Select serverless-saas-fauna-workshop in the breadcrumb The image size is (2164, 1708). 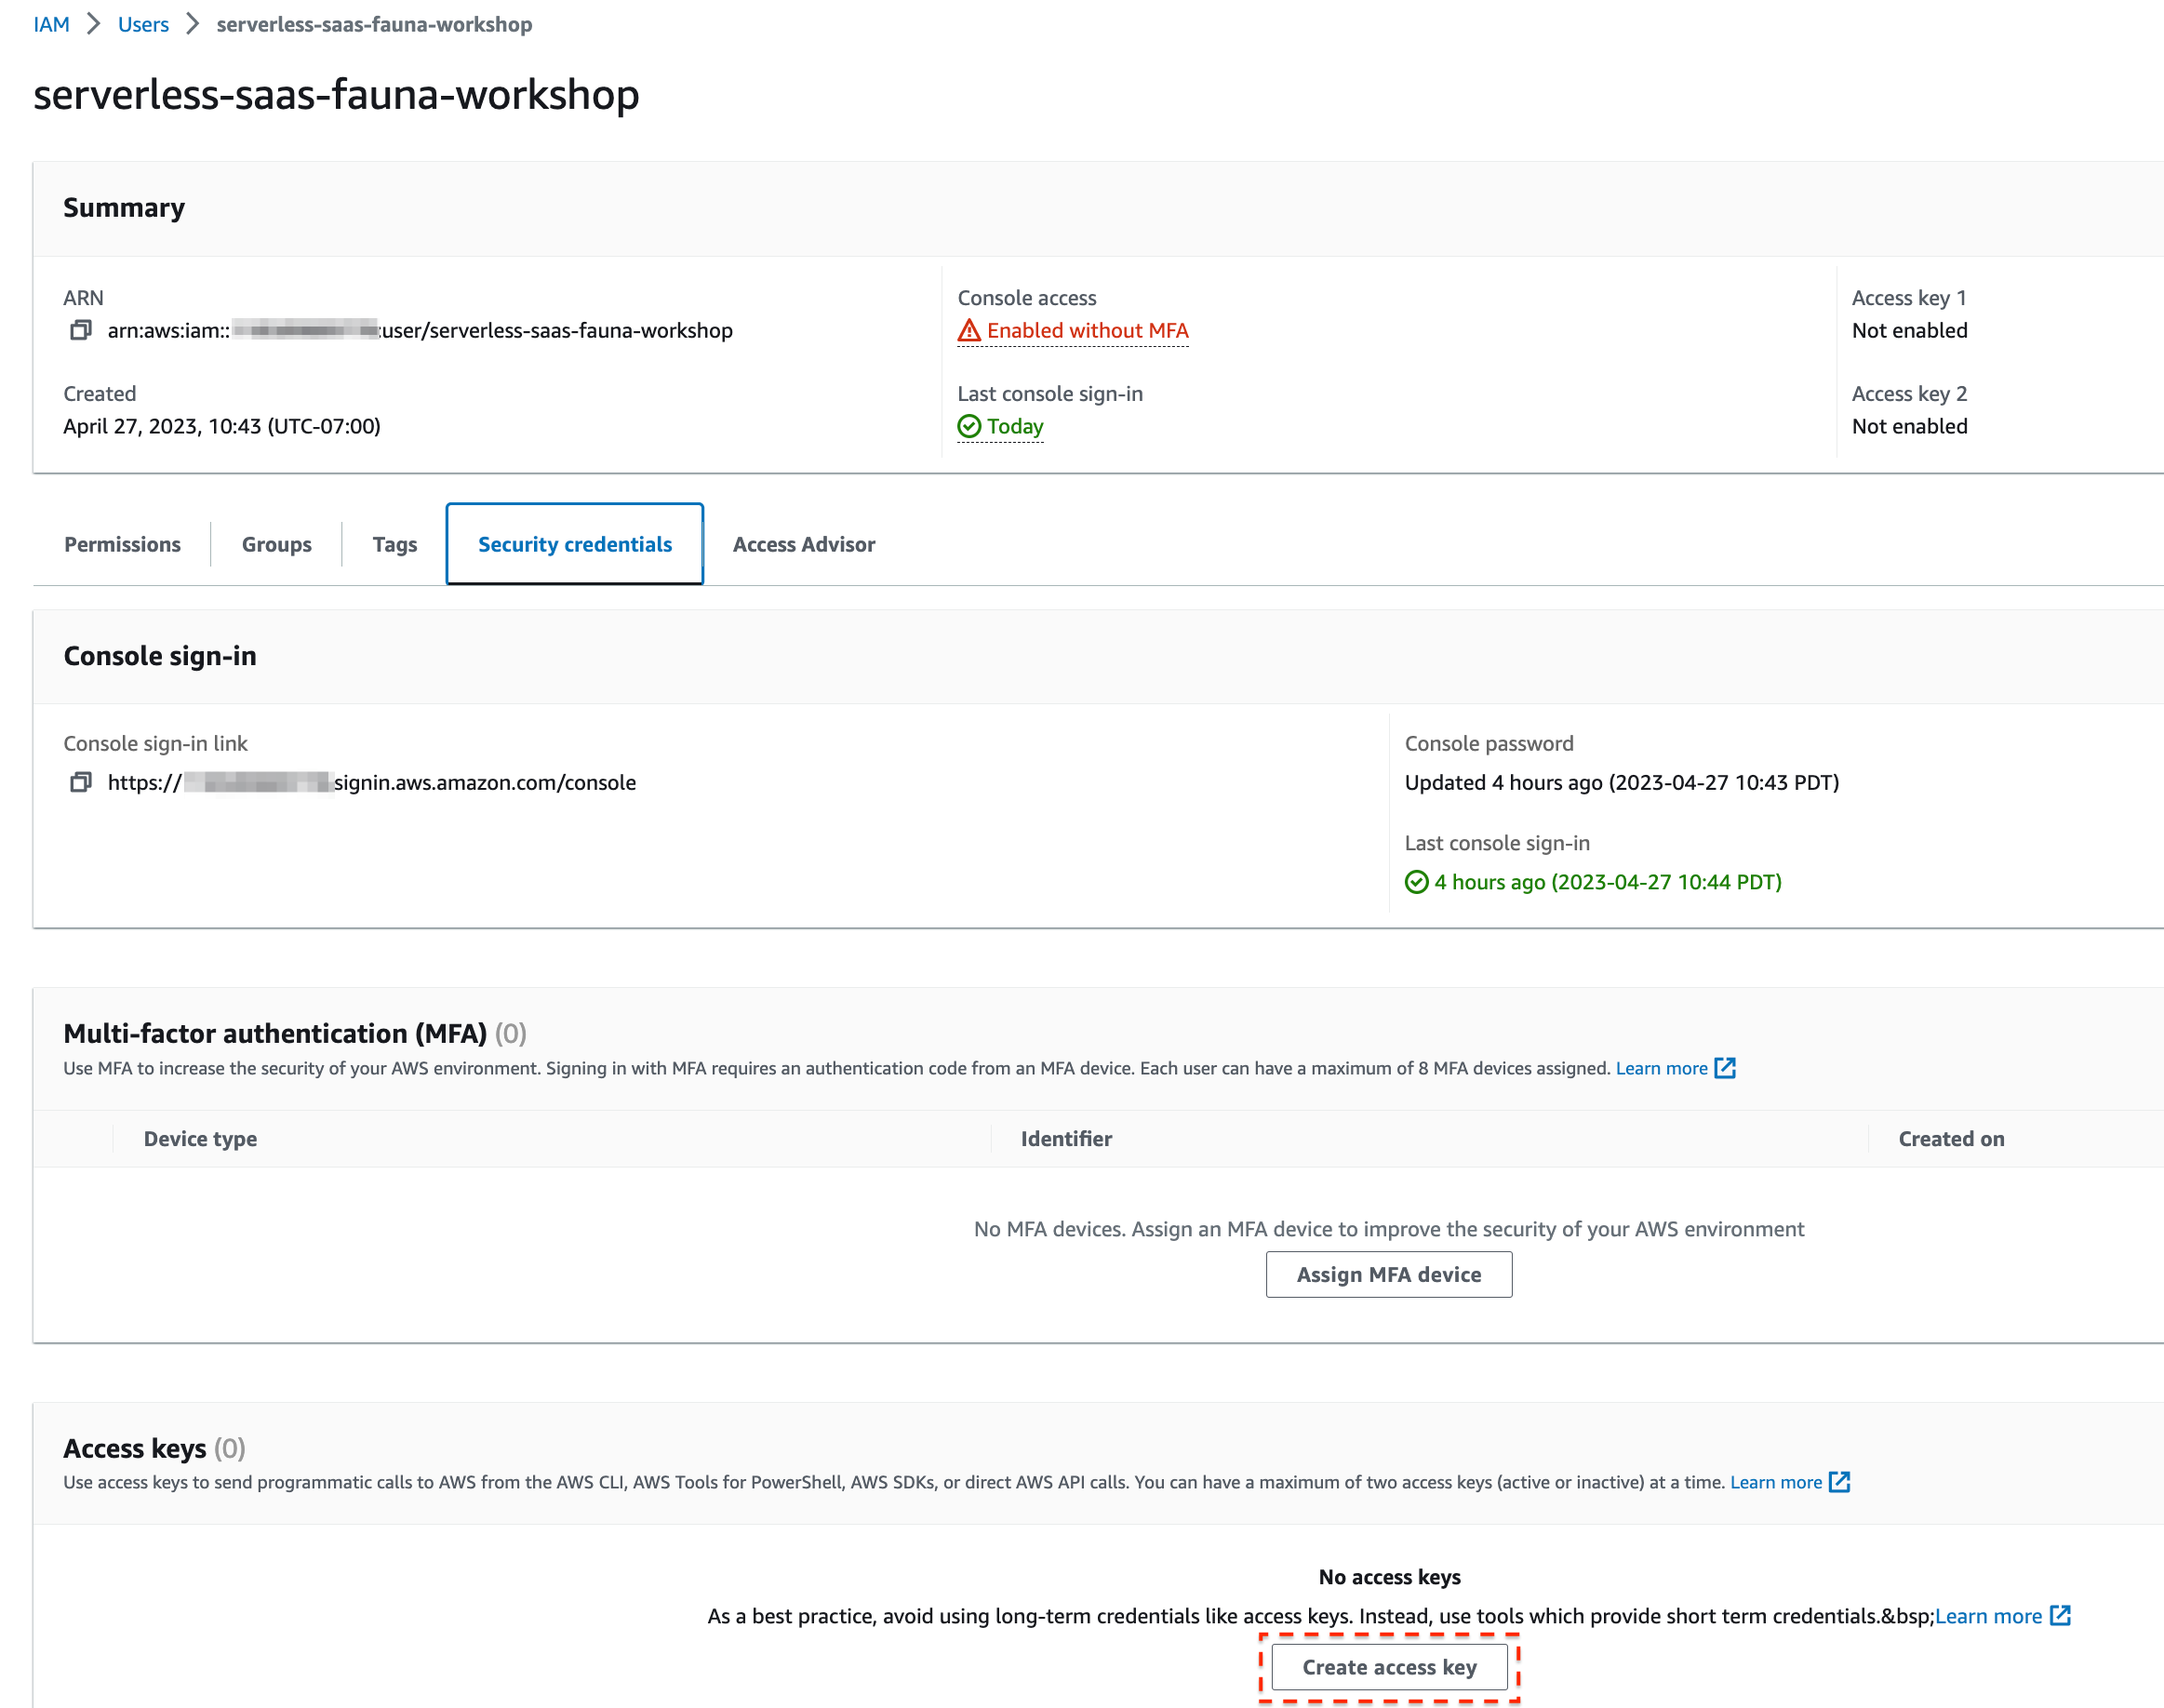click(374, 24)
